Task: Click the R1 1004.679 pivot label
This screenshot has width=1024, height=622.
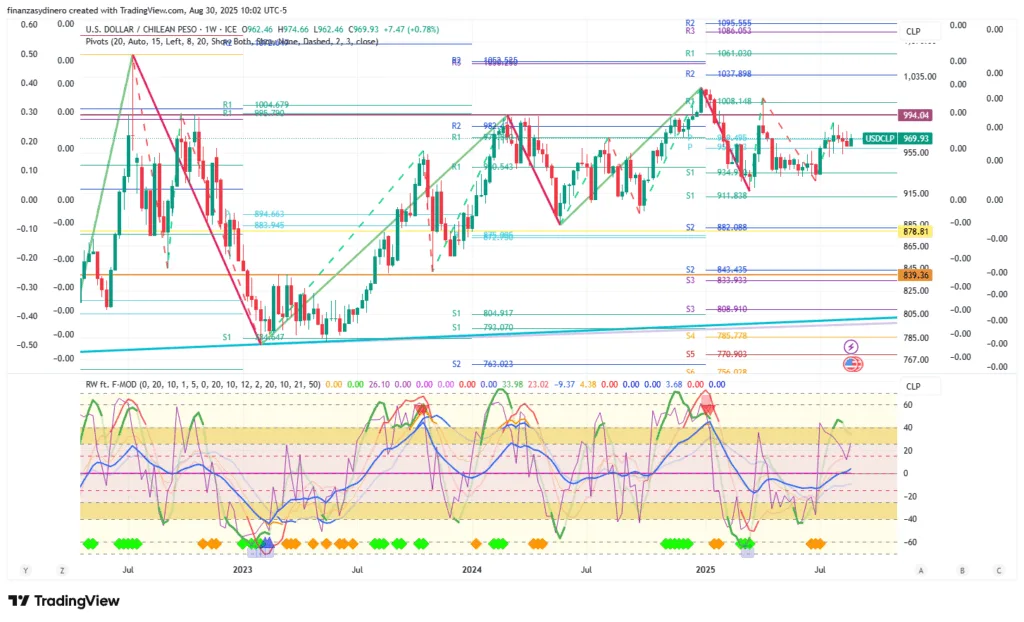Action: click(x=255, y=105)
